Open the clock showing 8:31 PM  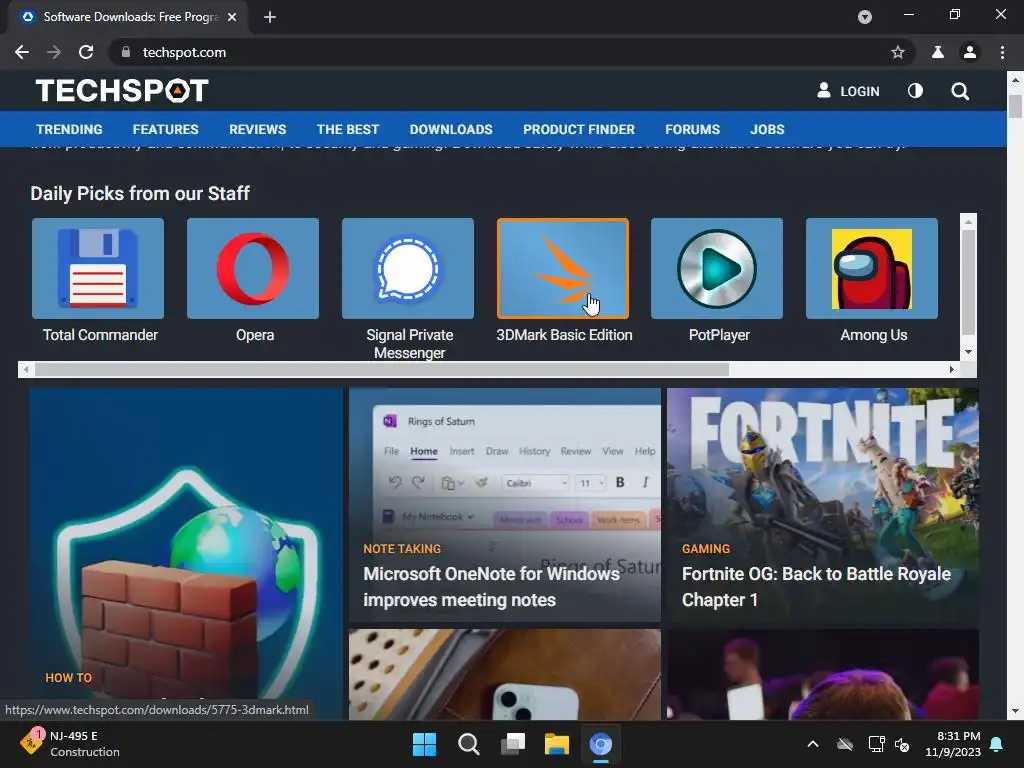(x=952, y=744)
